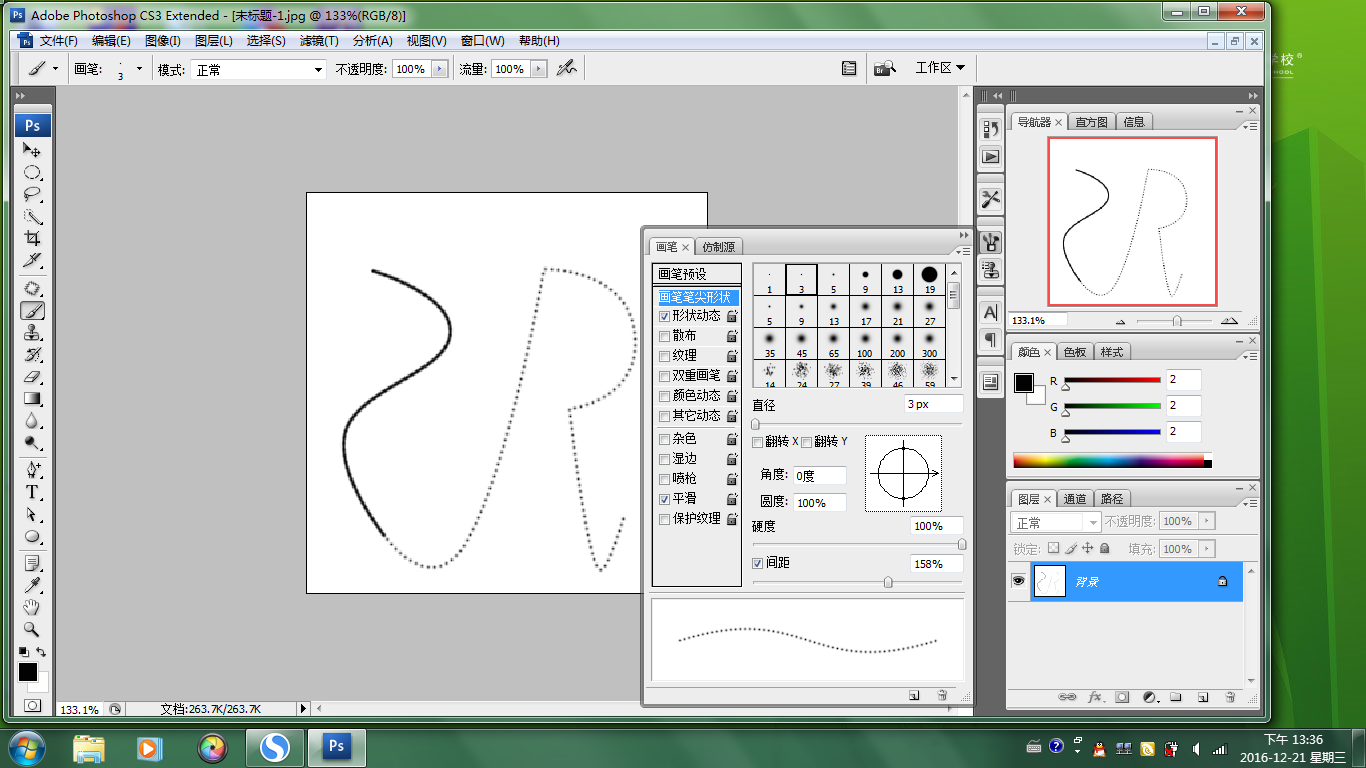The width and height of the screenshot is (1366, 768).
Task: Open the Character panel icon
Action: (990, 312)
